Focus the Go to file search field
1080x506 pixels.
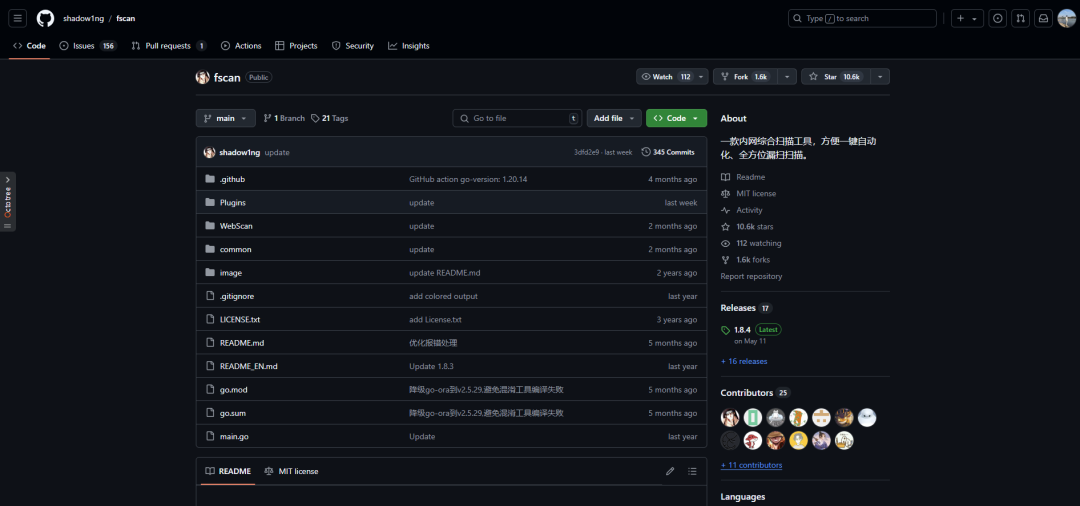point(517,118)
